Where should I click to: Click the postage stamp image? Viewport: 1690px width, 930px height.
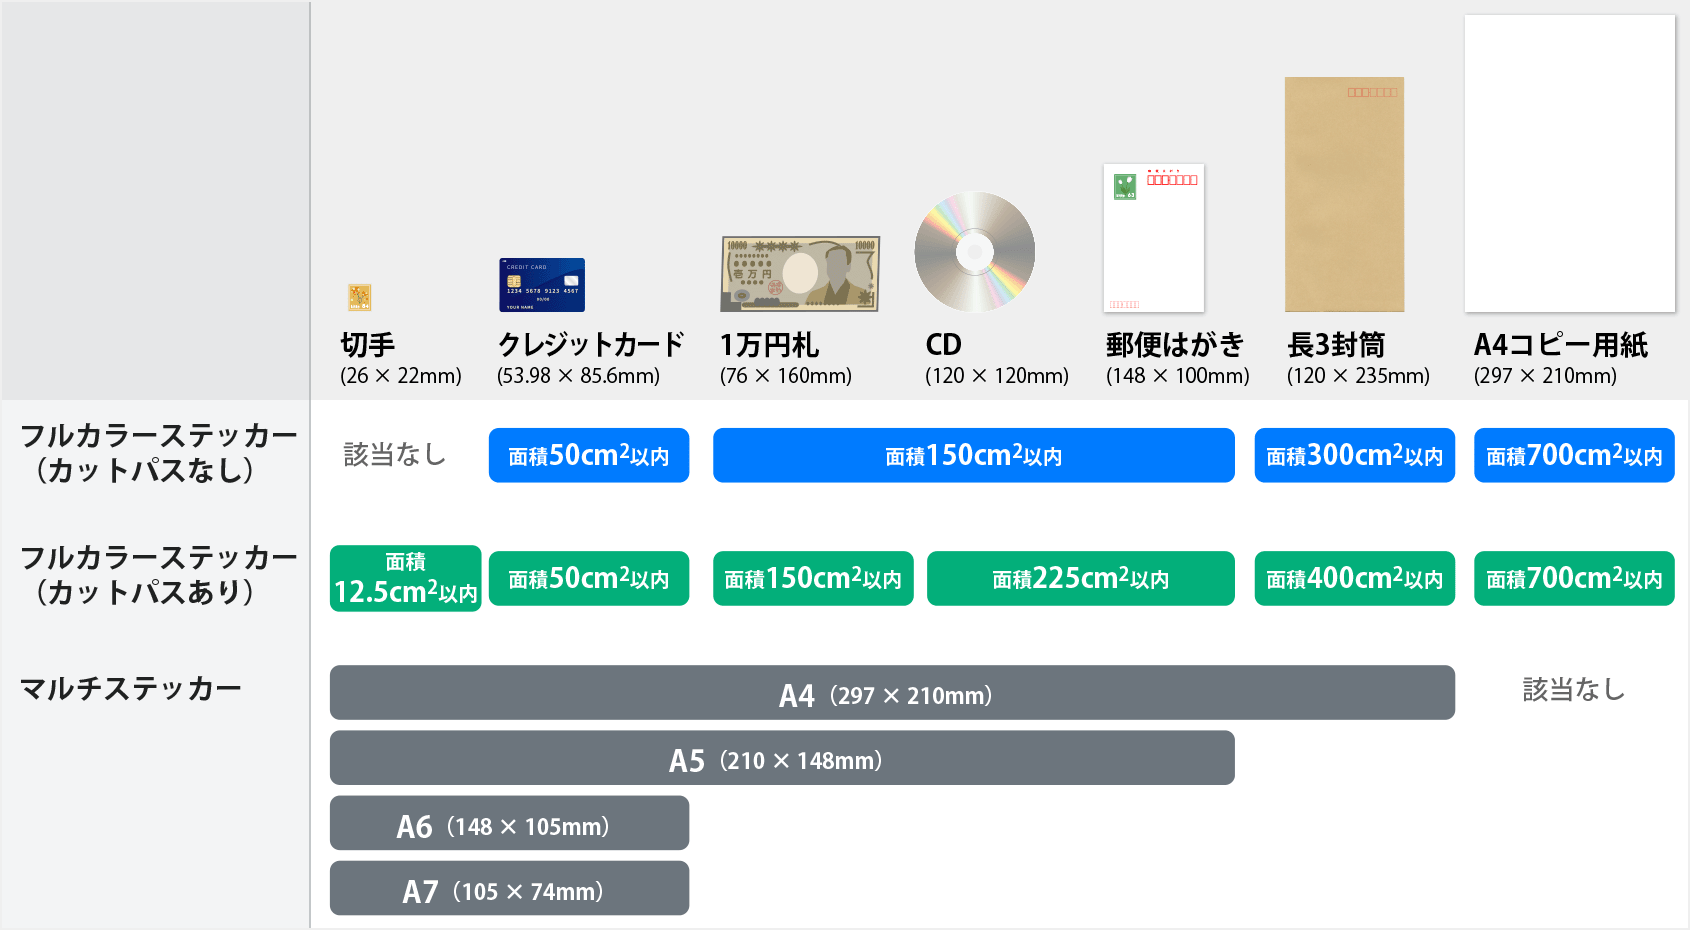coord(359,297)
